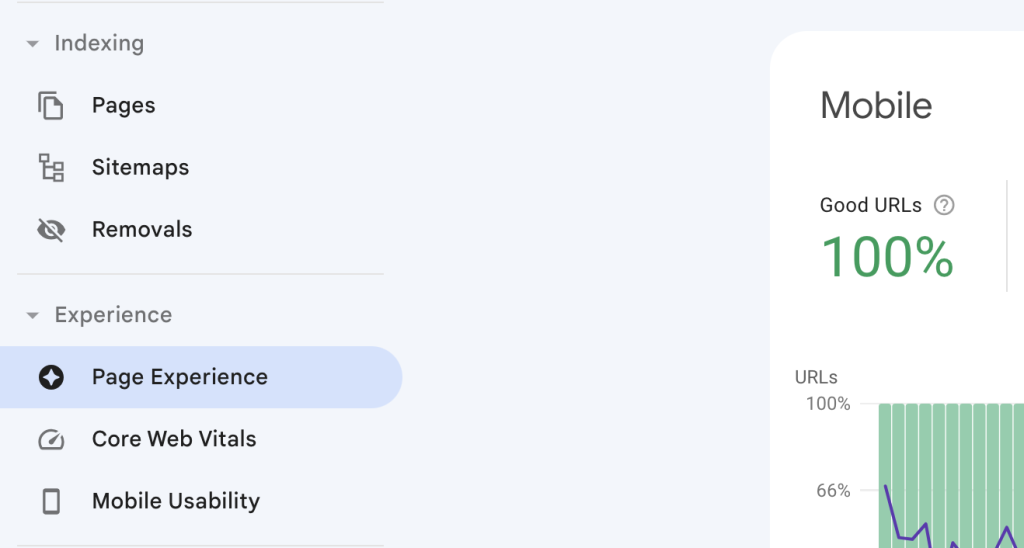Toggle the Indexing section header label
Screen dimensions: 1024x548
(x=99, y=43)
